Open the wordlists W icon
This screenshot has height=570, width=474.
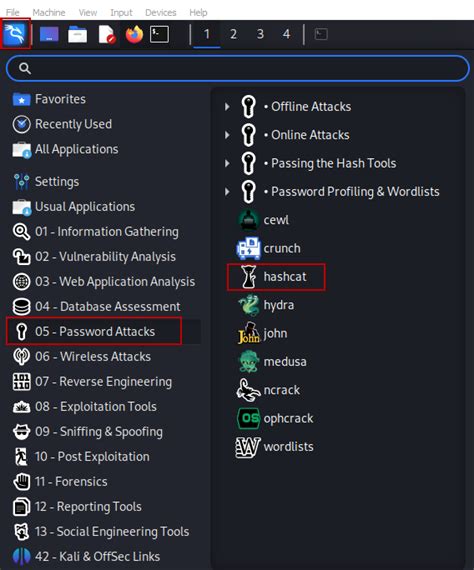pyautogui.click(x=249, y=447)
